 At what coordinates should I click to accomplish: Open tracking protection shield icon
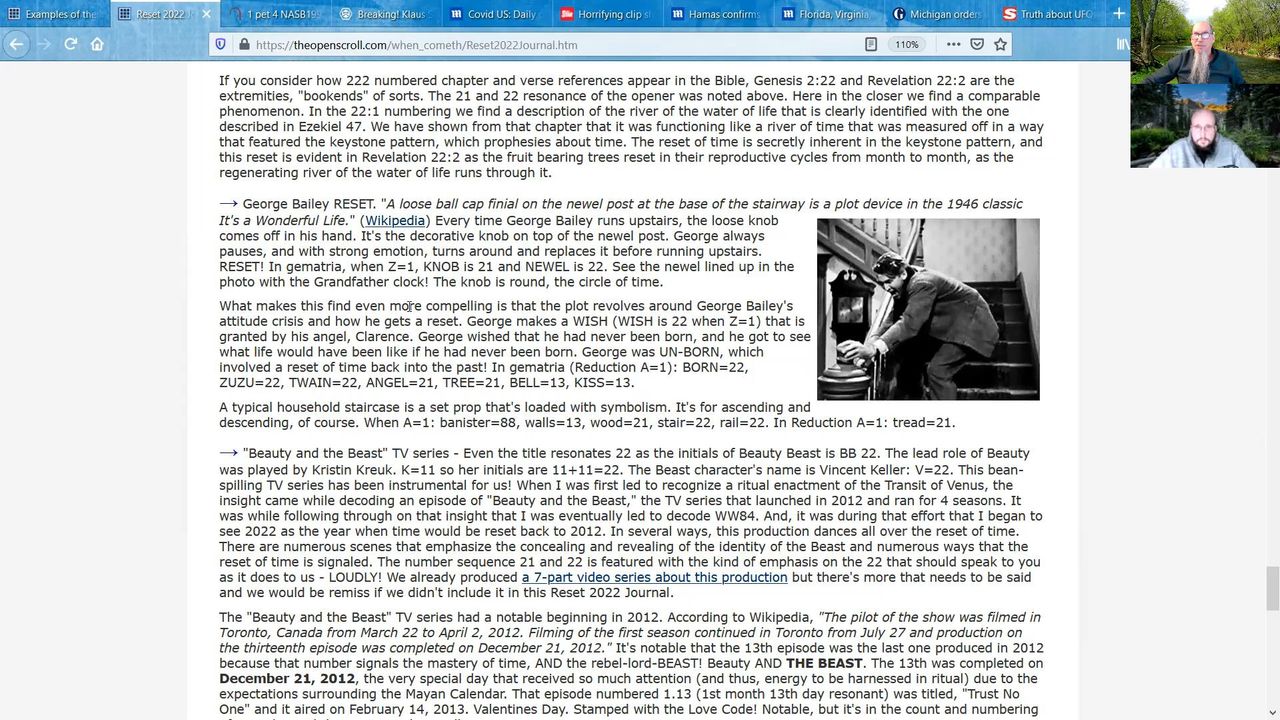click(x=220, y=45)
